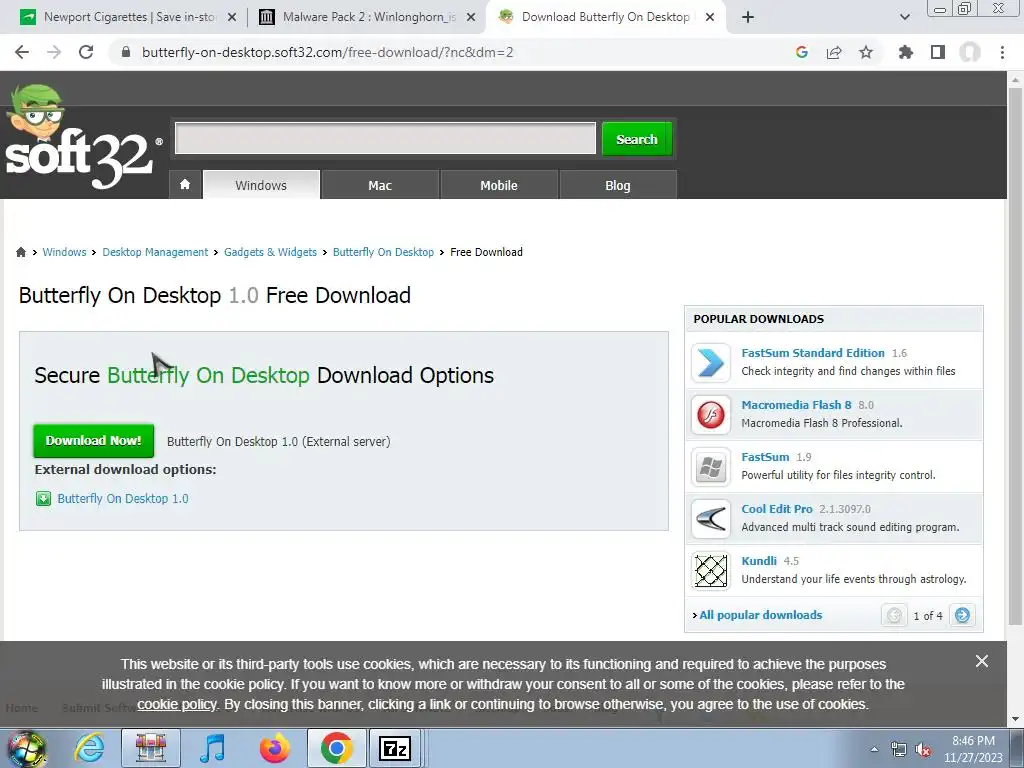Click the page vertical scrollbar

pyautogui.click(x=1015, y=356)
